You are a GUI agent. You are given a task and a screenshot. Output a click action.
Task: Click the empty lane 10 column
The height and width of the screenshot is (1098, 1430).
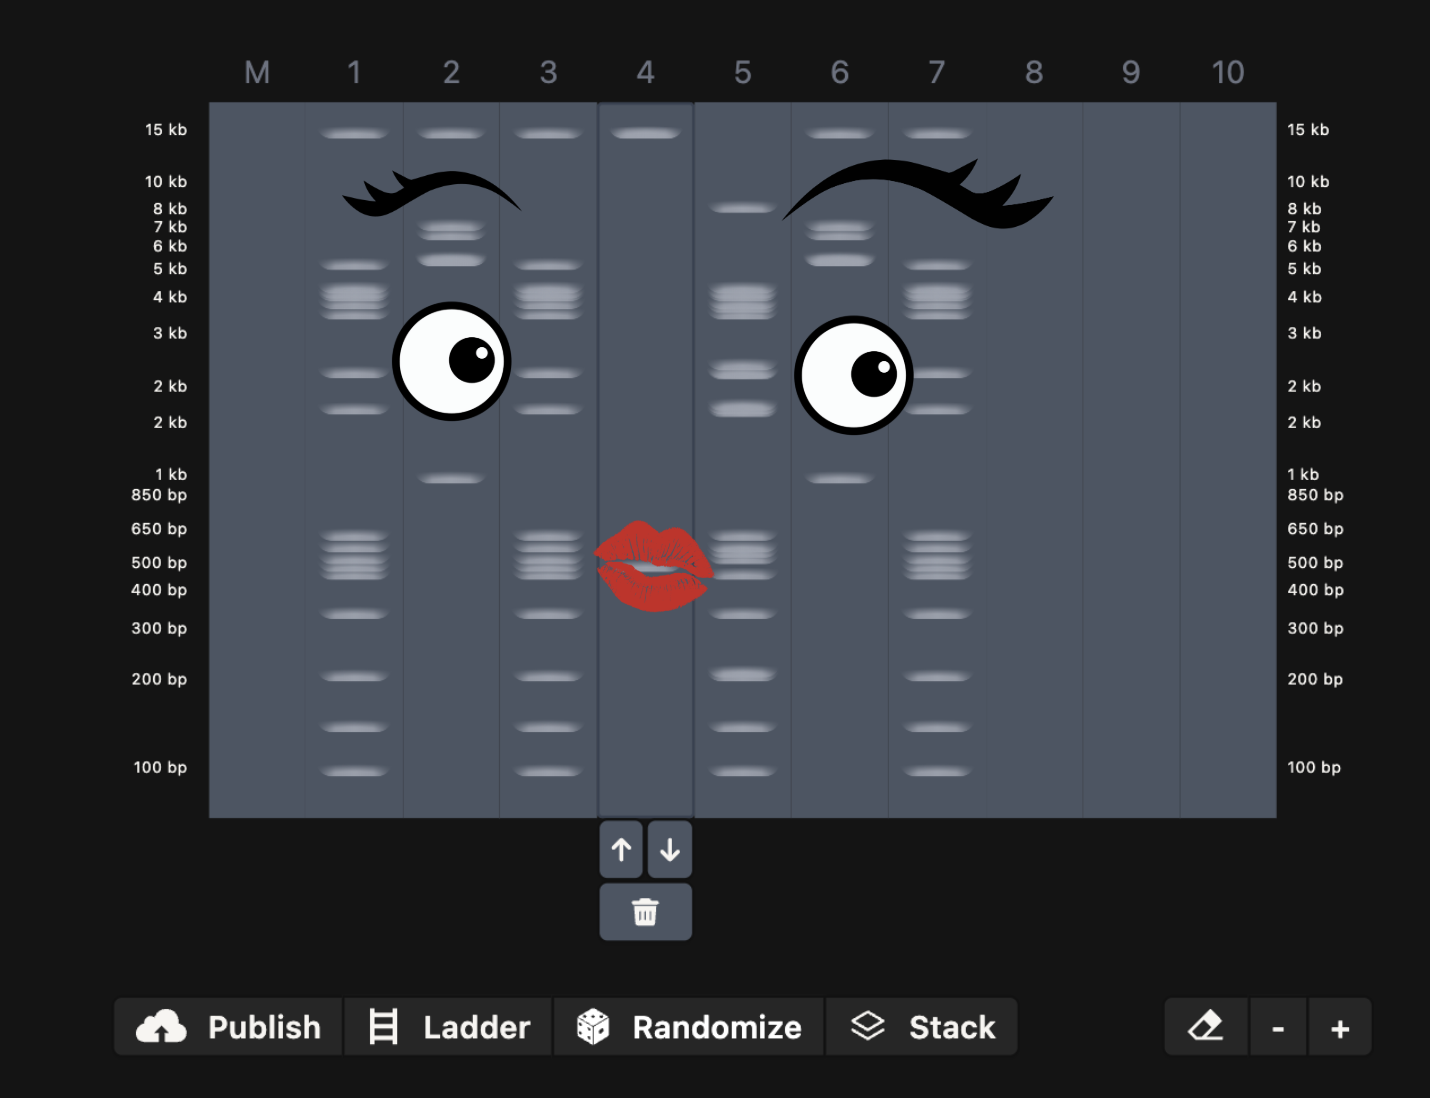pos(1228,460)
